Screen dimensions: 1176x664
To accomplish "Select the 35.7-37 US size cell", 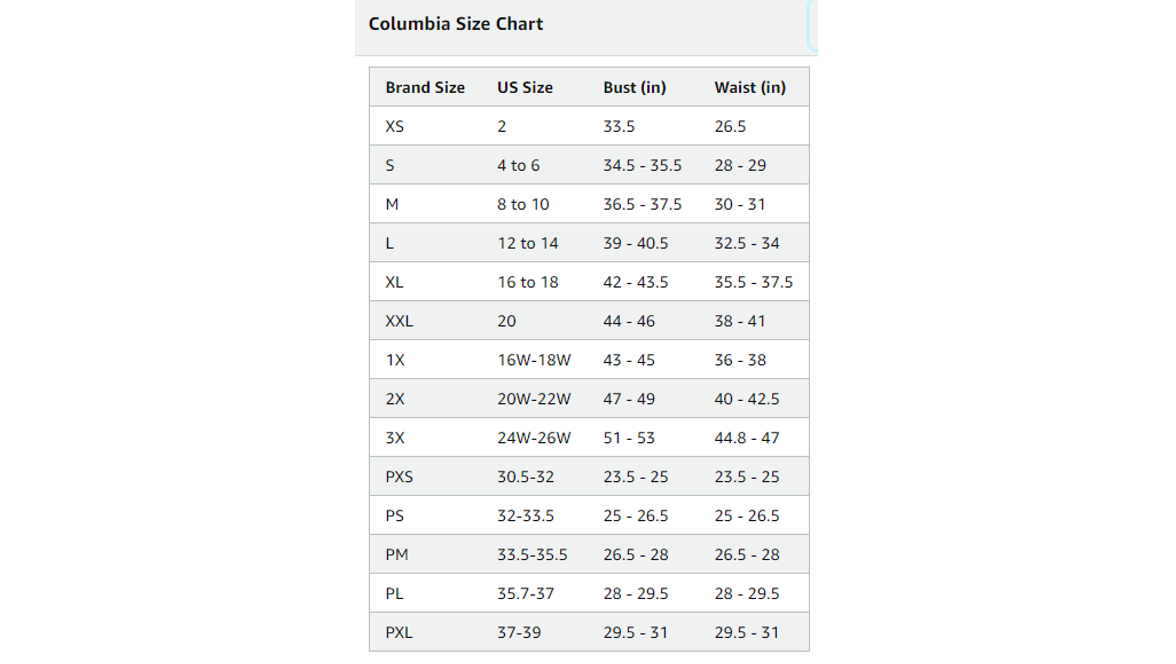I will pos(526,595).
